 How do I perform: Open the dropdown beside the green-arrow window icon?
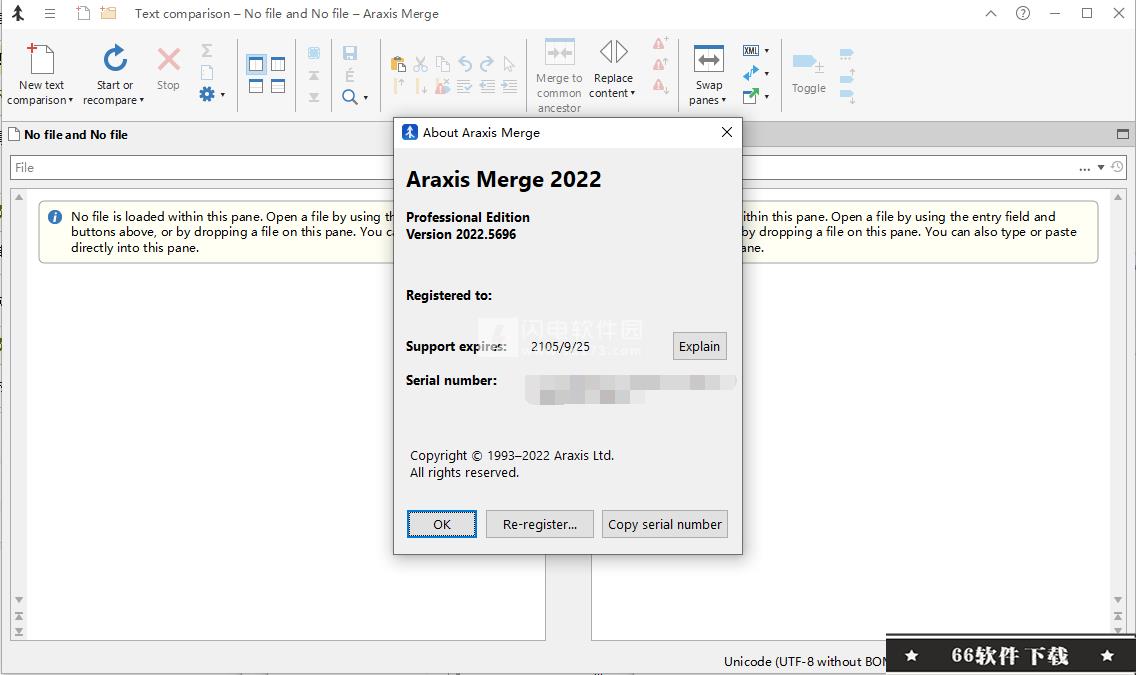coord(767,96)
